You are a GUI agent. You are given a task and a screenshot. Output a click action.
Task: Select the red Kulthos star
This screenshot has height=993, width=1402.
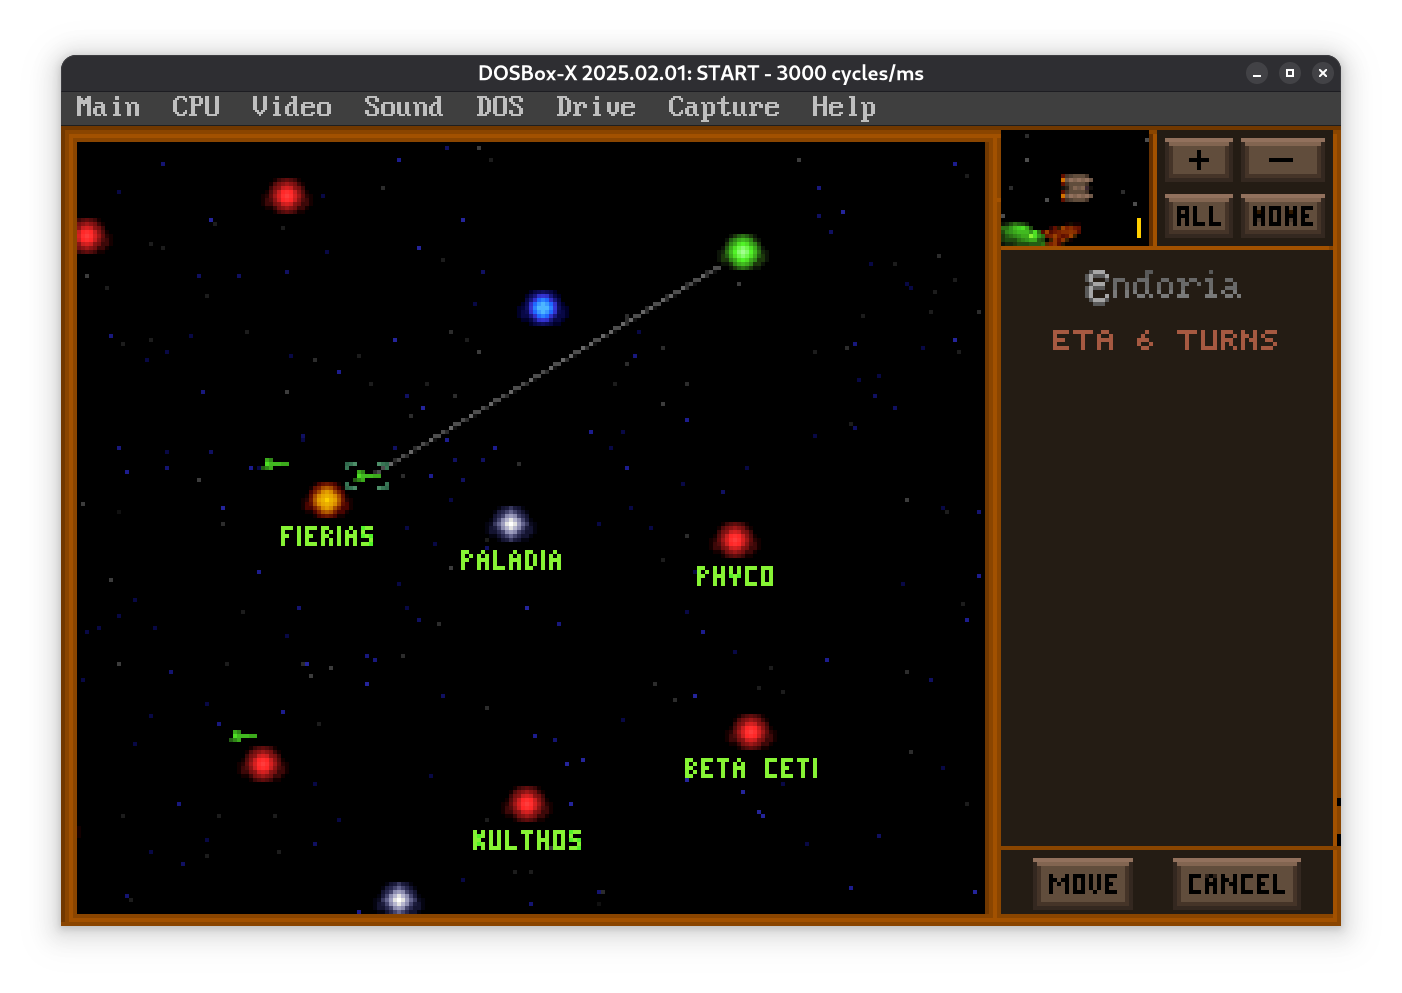pos(527,803)
